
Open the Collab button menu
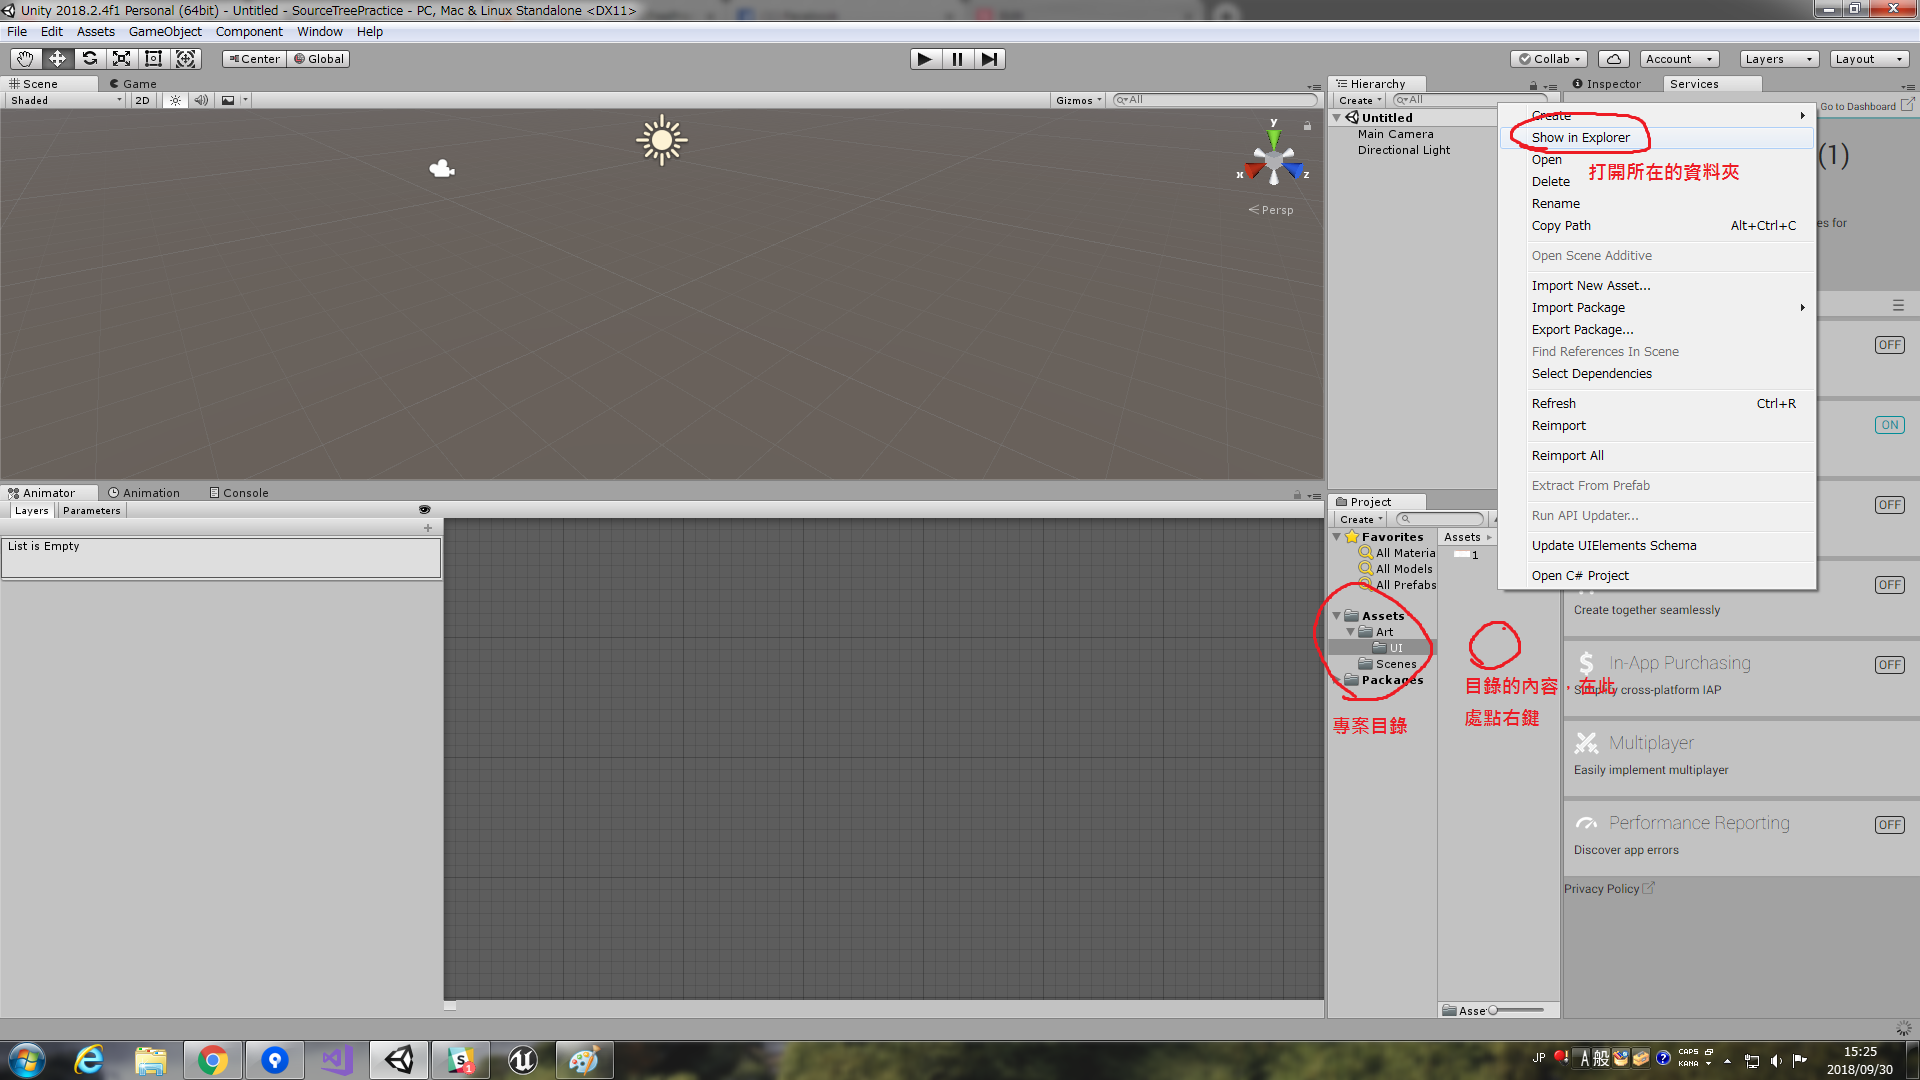point(1549,59)
